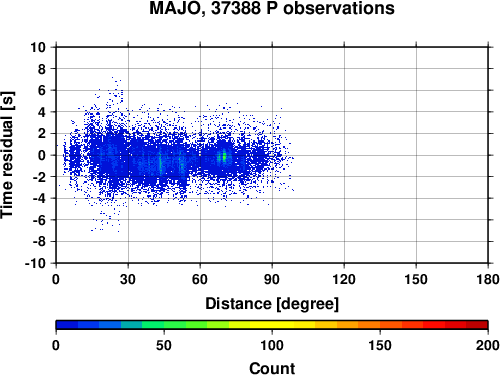Screen dimensions: 500x375
Task: Click the 'Distance [degree]' axis label
Action: click(x=272, y=304)
